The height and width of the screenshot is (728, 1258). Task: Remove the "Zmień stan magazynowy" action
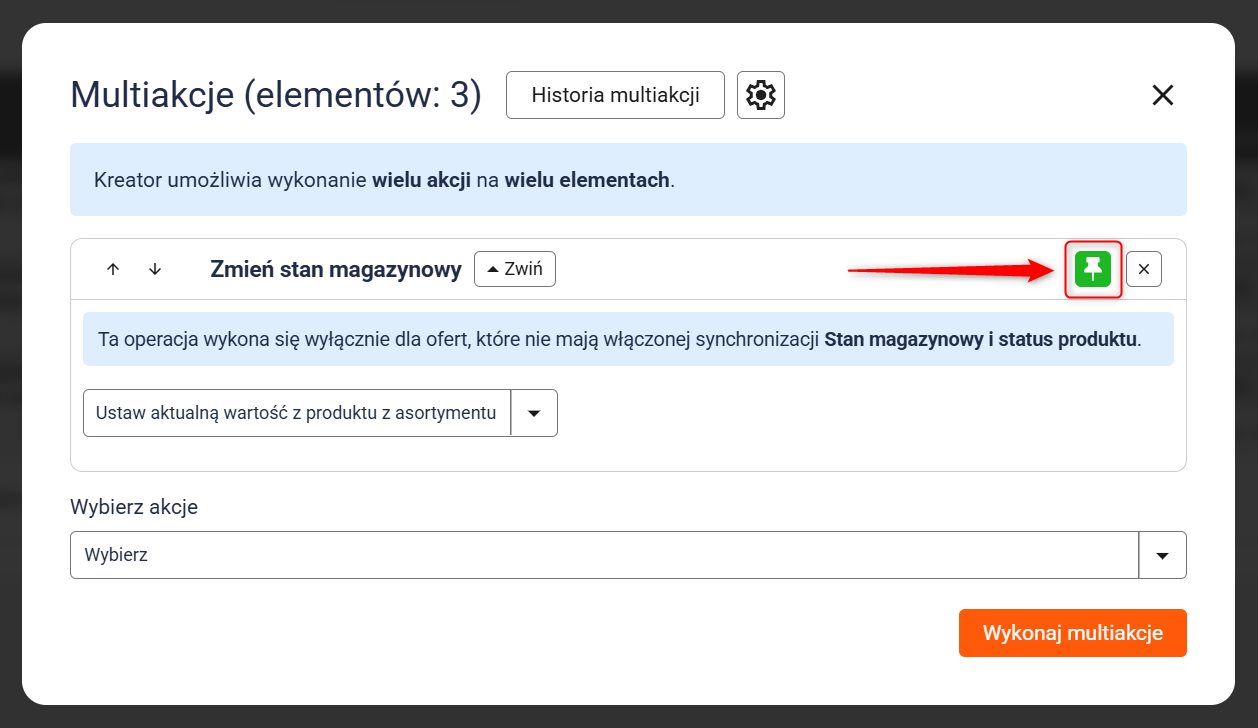1144,269
